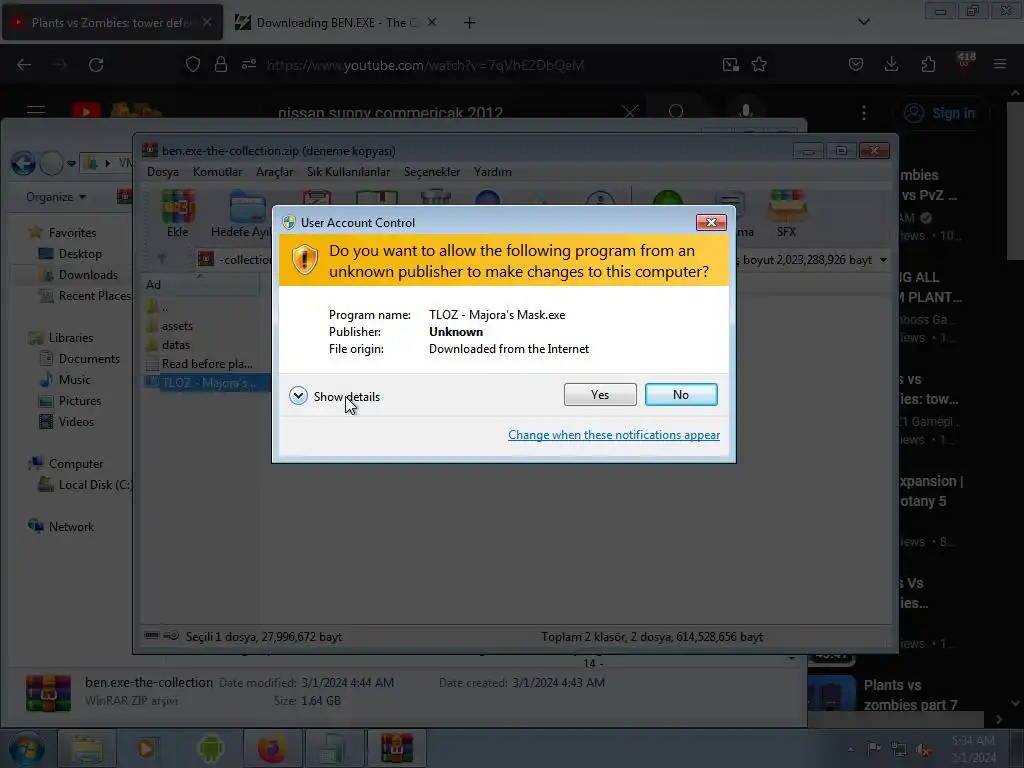Image resolution: width=1024 pixels, height=768 pixels.
Task: Open a new Firefox tab
Action: pyautogui.click(x=469, y=23)
